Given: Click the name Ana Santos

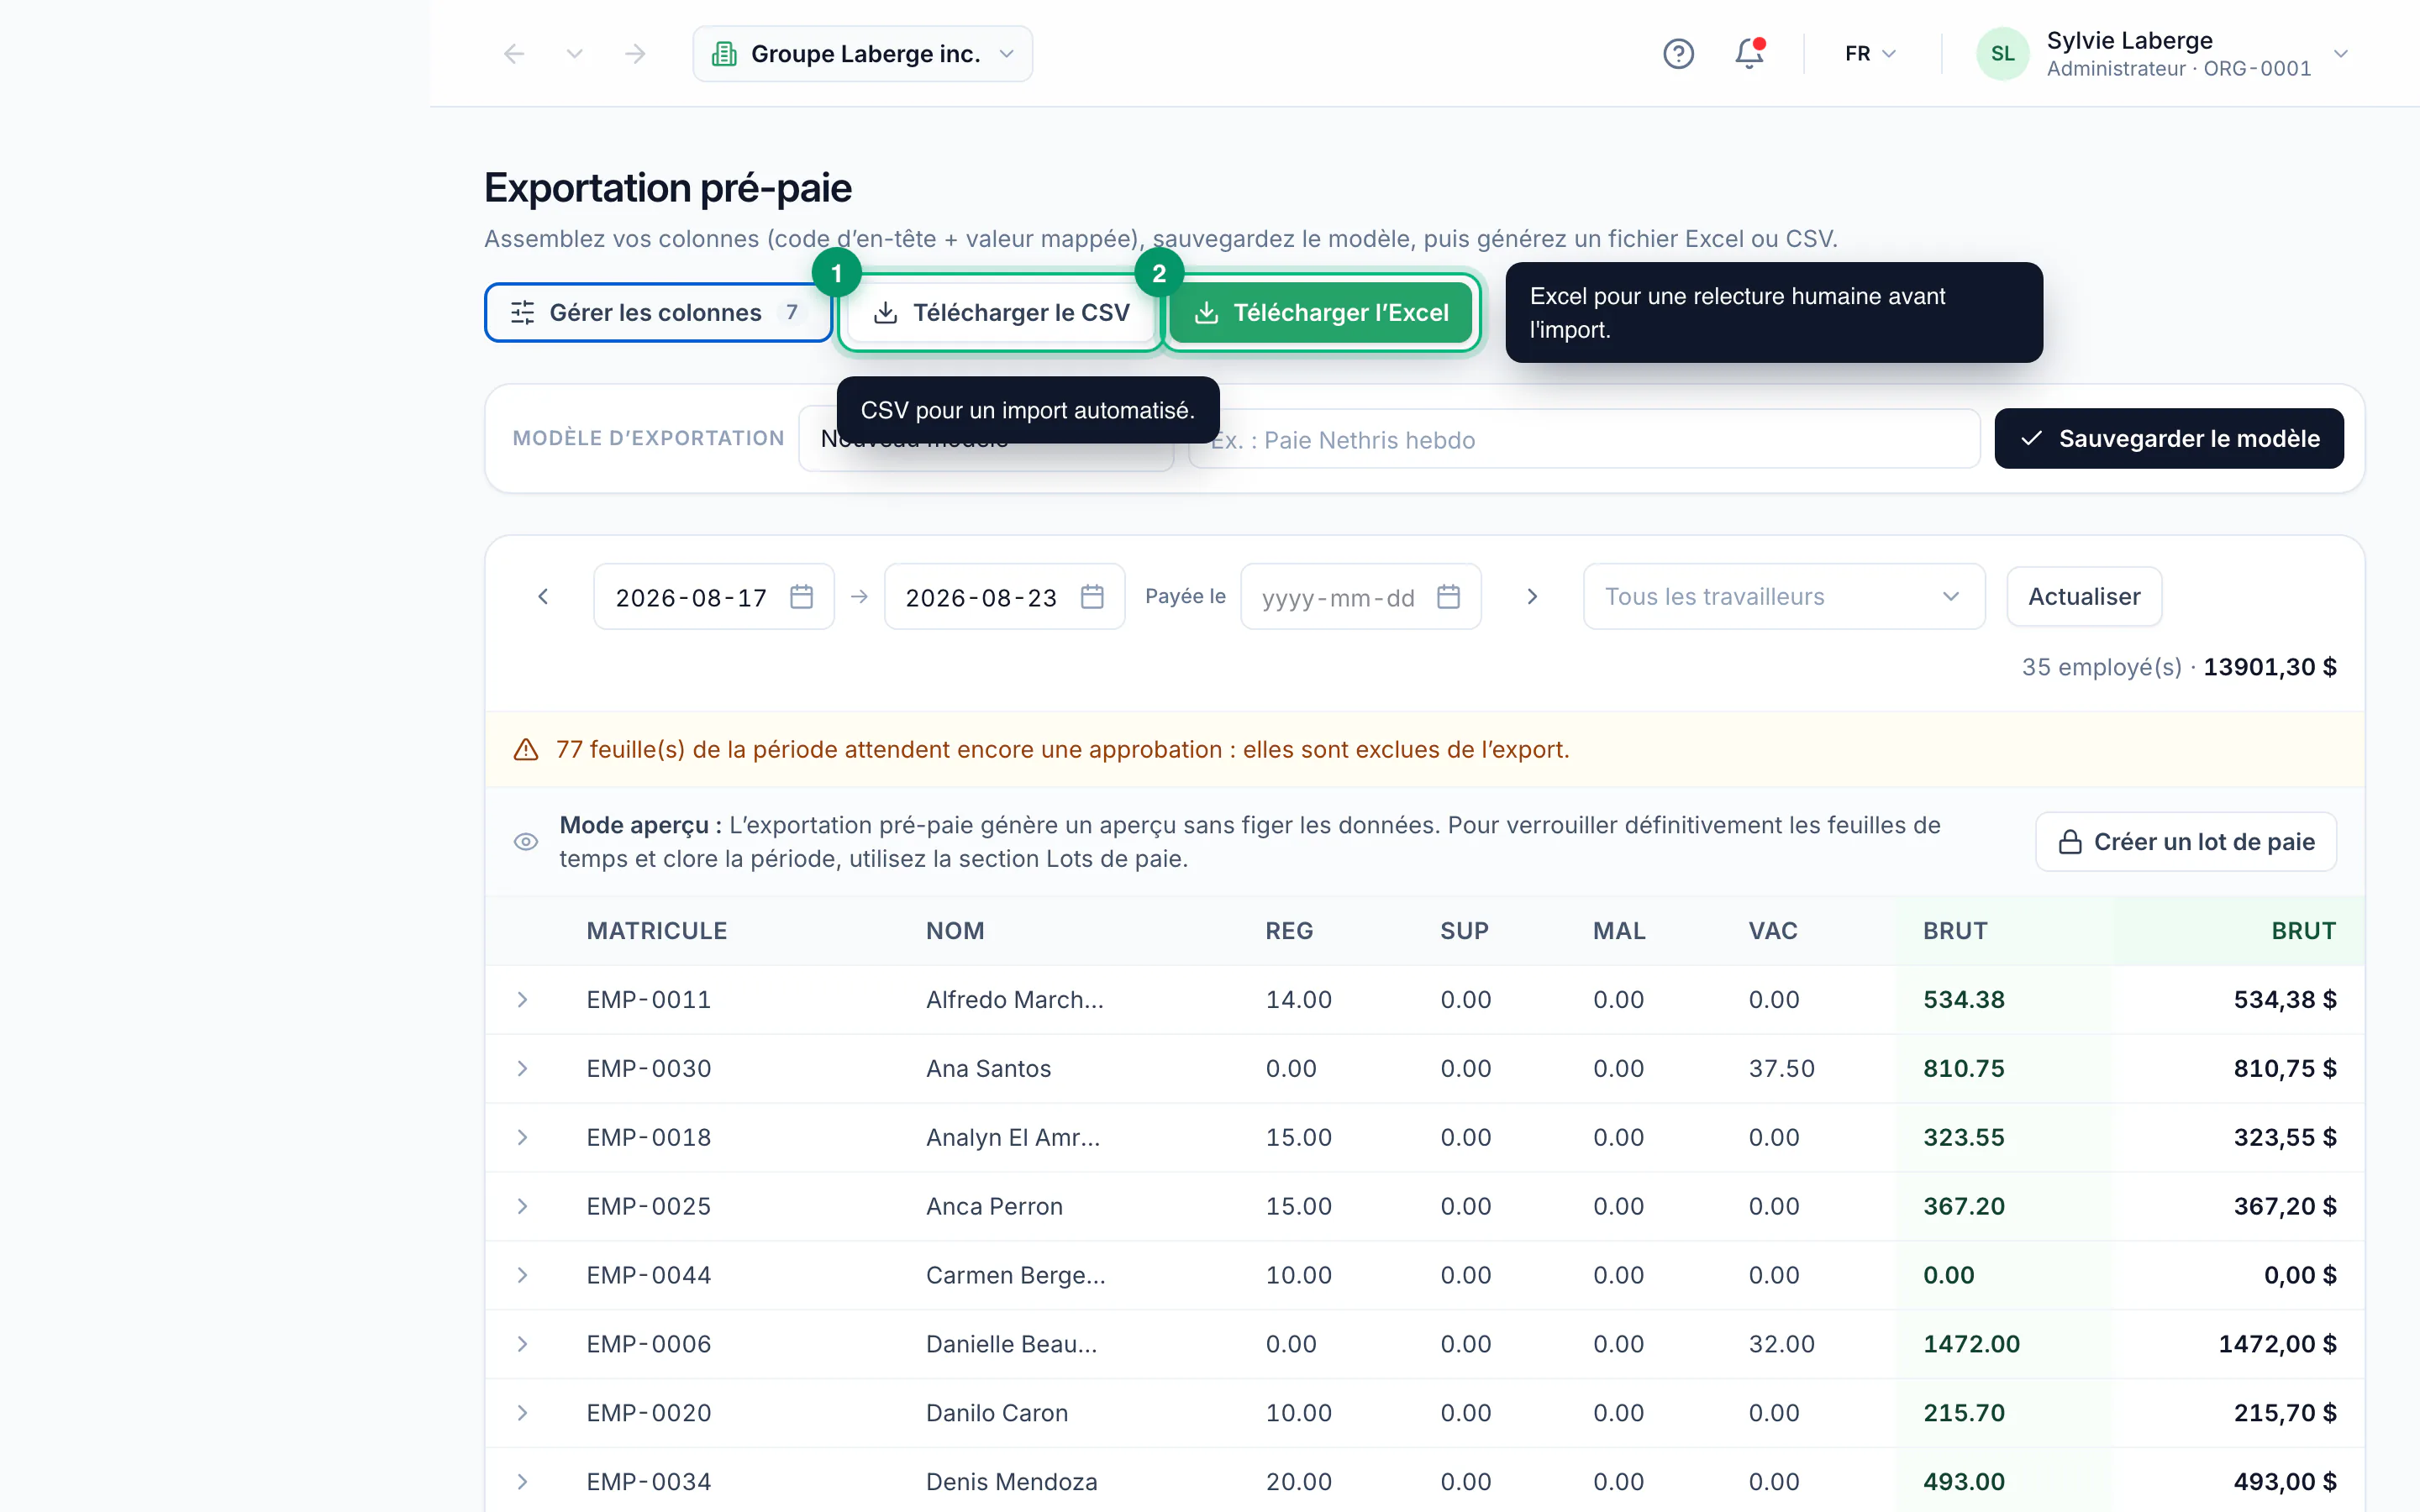Looking at the screenshot, I should [988, 1069].
